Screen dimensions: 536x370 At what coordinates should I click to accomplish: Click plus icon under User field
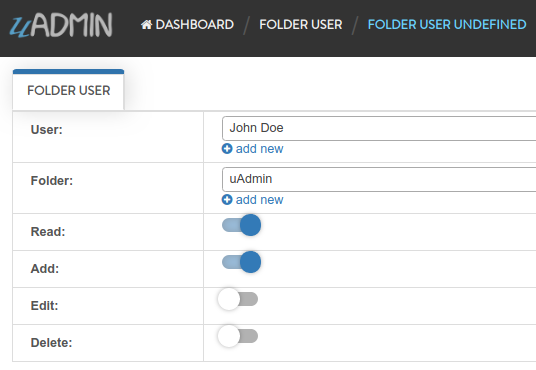pos(227,149)
